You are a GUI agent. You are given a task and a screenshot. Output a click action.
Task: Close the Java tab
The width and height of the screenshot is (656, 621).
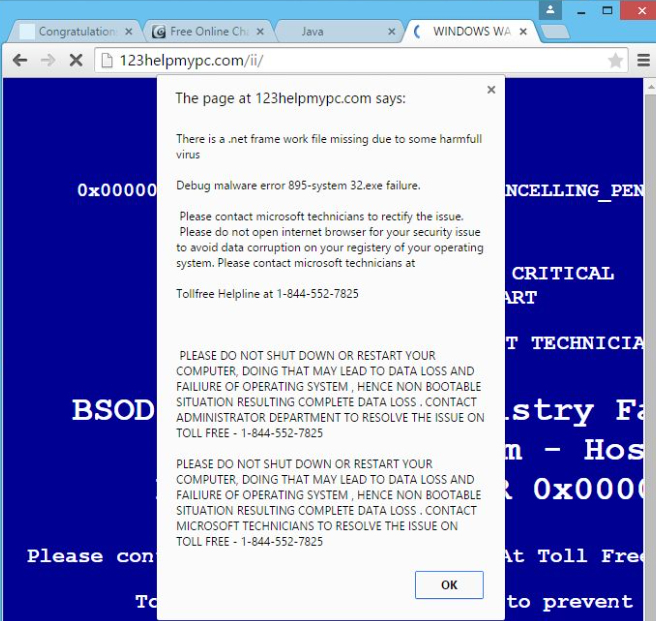pyautogui.click(x=392, y=31)
